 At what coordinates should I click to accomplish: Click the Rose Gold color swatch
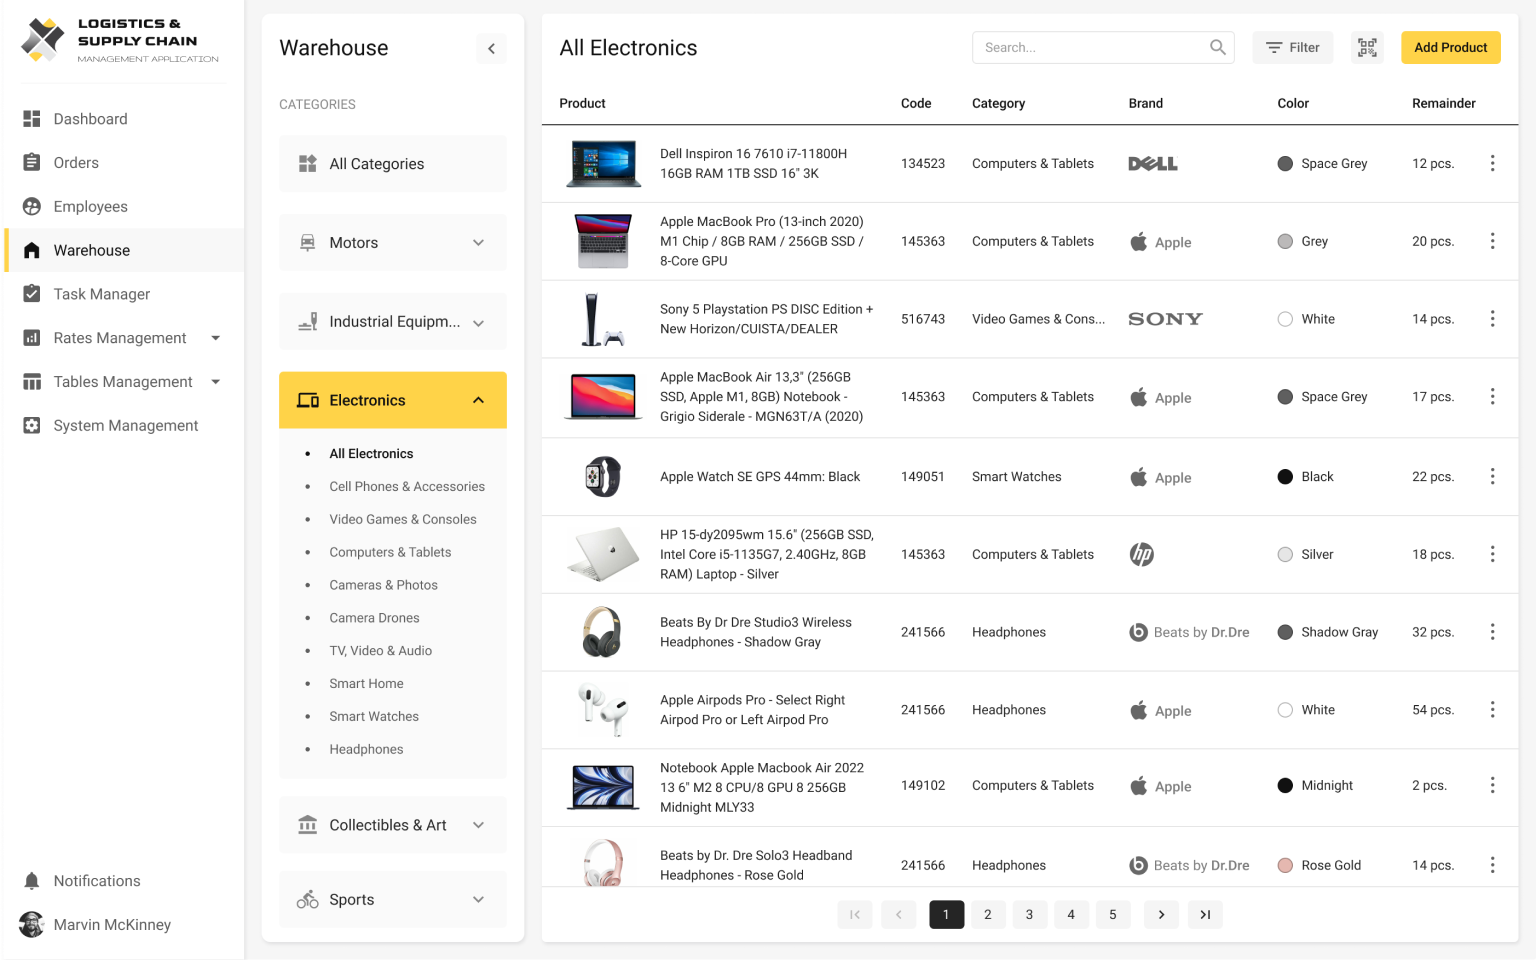click(x=1285, y=866)
